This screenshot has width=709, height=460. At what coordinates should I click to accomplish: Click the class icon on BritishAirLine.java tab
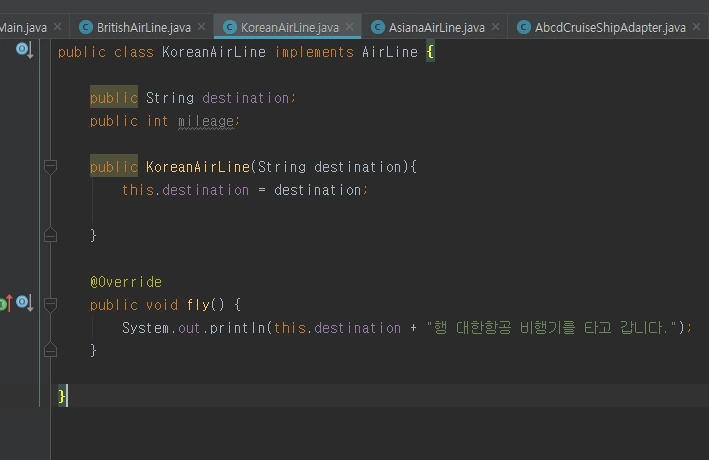[x=85, y=27]
